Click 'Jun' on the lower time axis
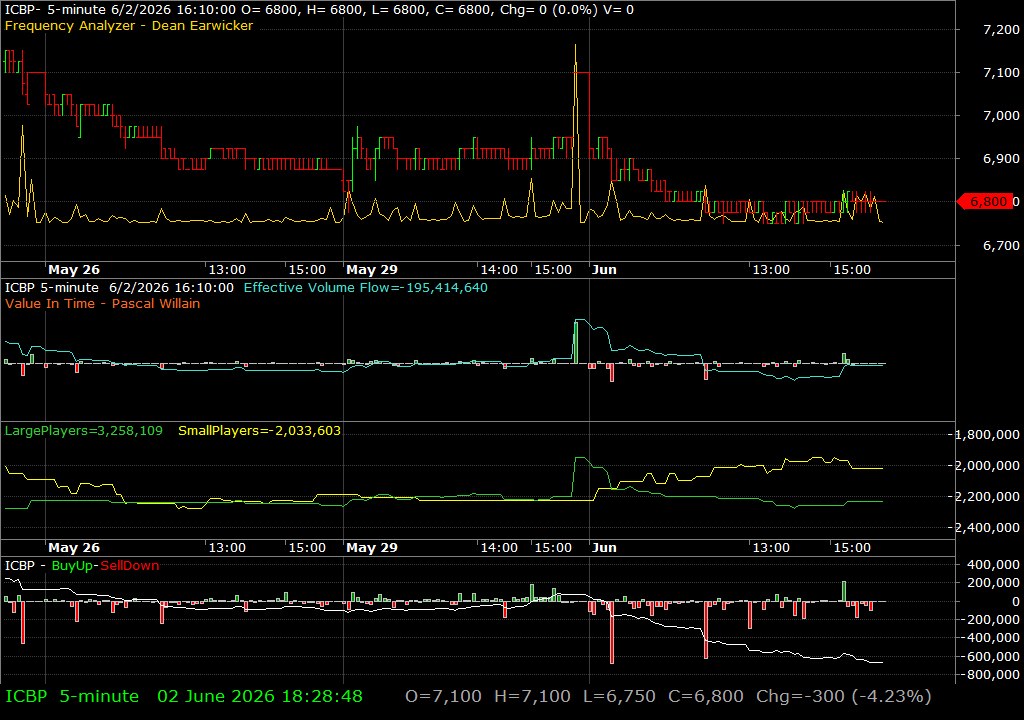 pyautogui.click(x=604, y=548)
